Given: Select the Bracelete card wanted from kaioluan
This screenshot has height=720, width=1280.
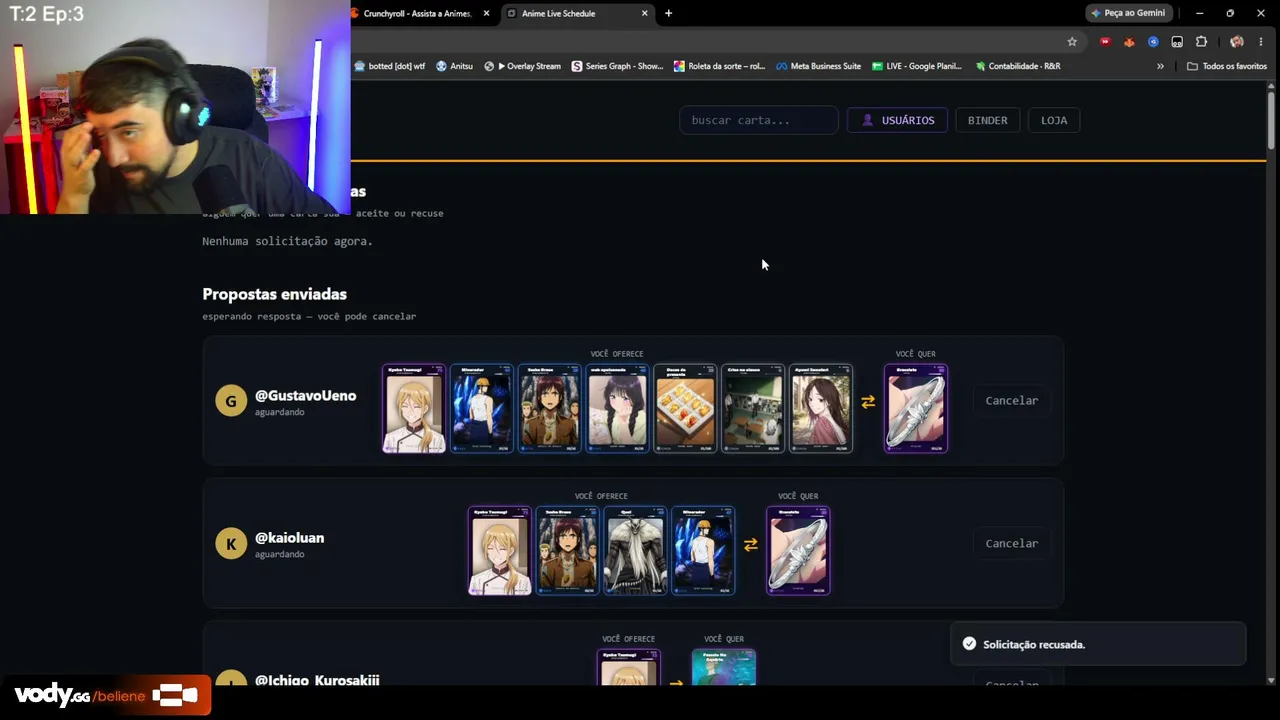Looking at the screenshot, I should coord(798,551).
